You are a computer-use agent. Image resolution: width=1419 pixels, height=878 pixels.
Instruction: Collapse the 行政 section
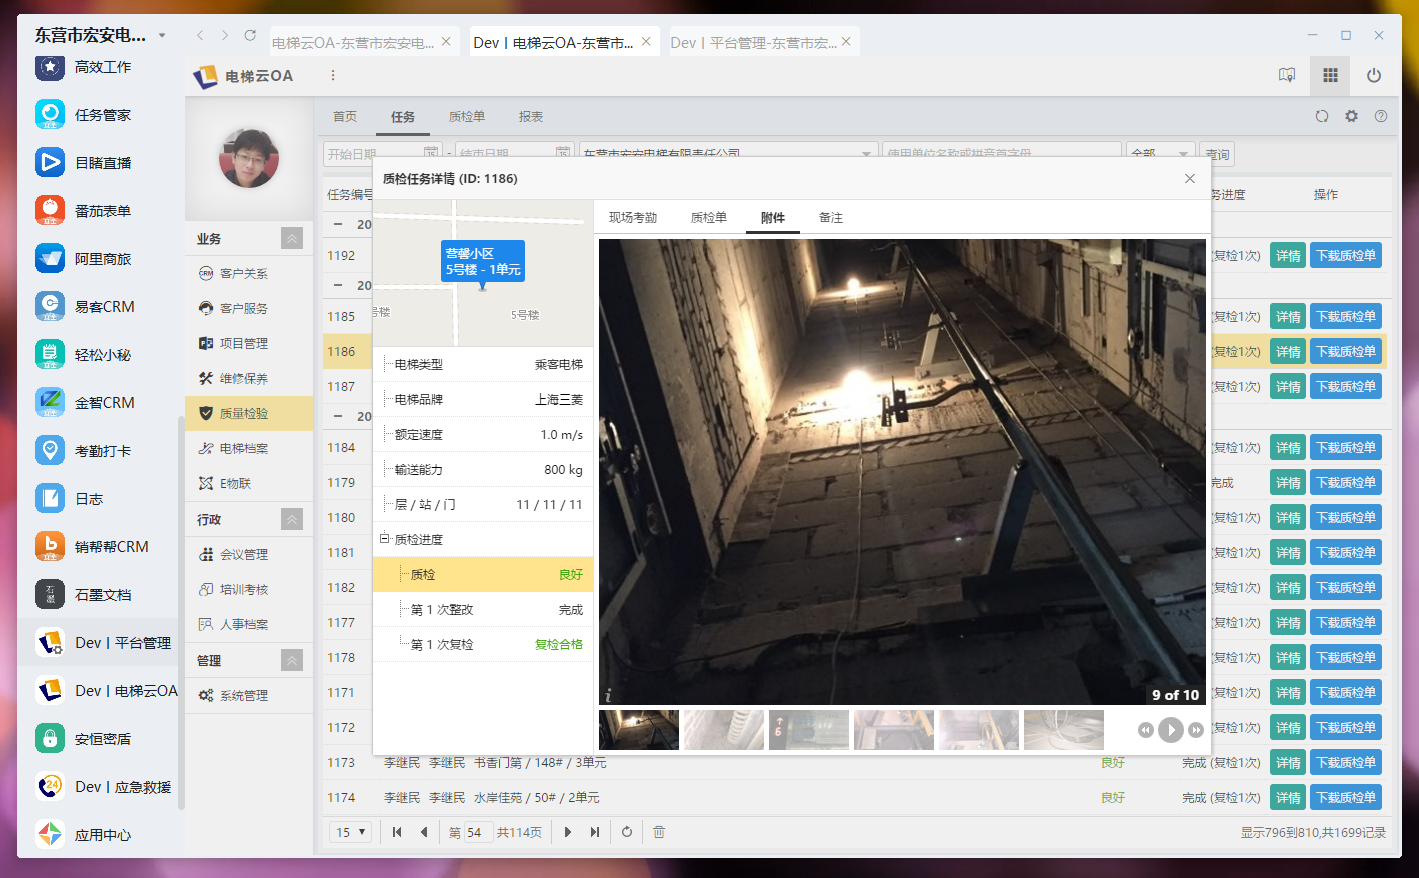point(292,519)
